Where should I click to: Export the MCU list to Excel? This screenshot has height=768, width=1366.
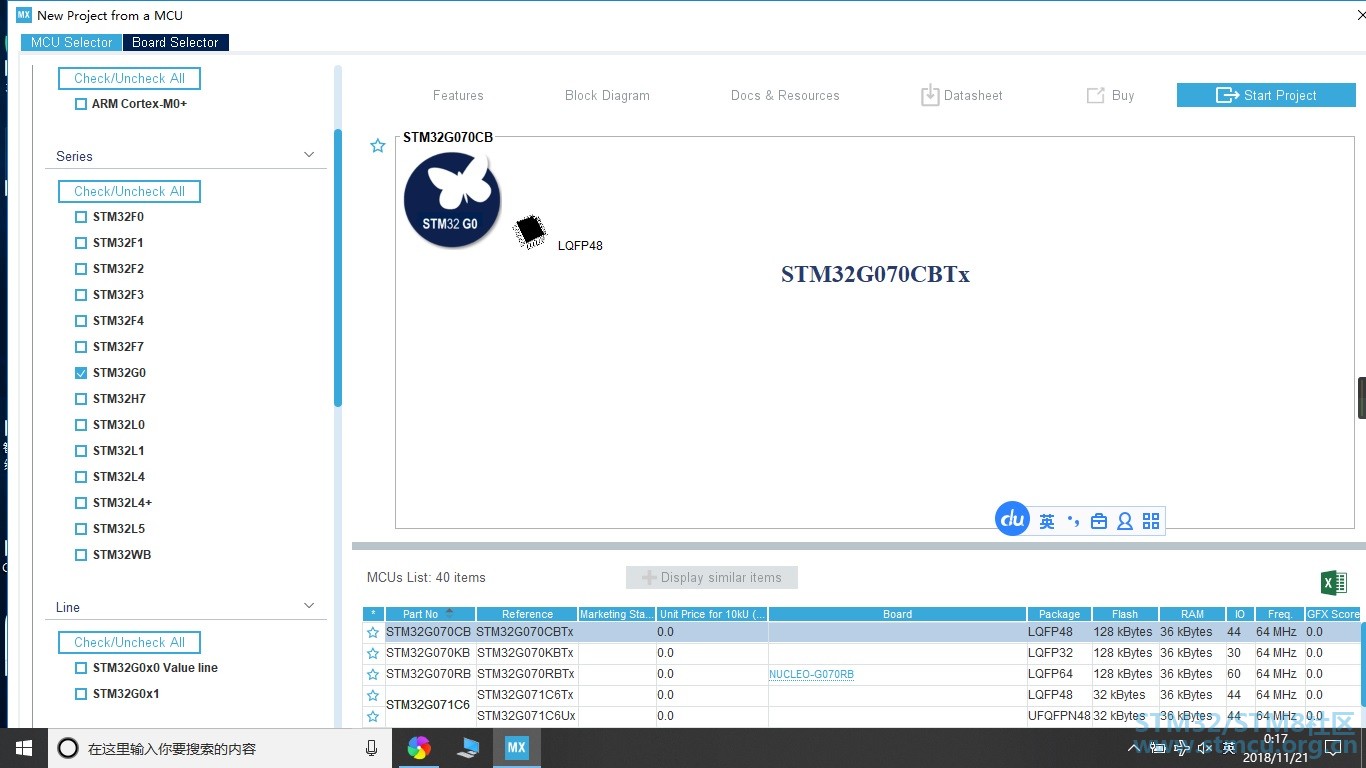(x=1333, y=583)
